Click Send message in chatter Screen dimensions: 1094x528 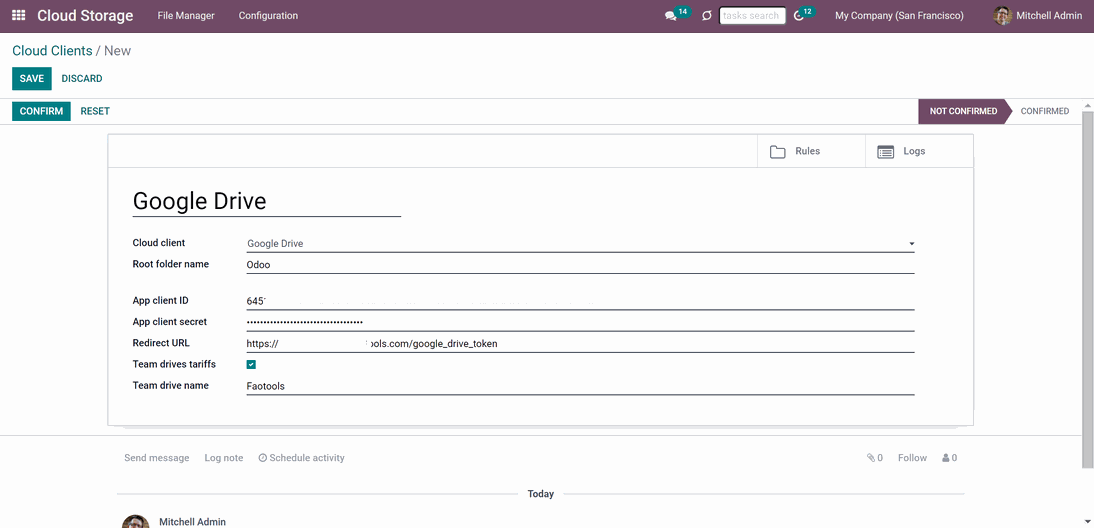tap(156, 458)
